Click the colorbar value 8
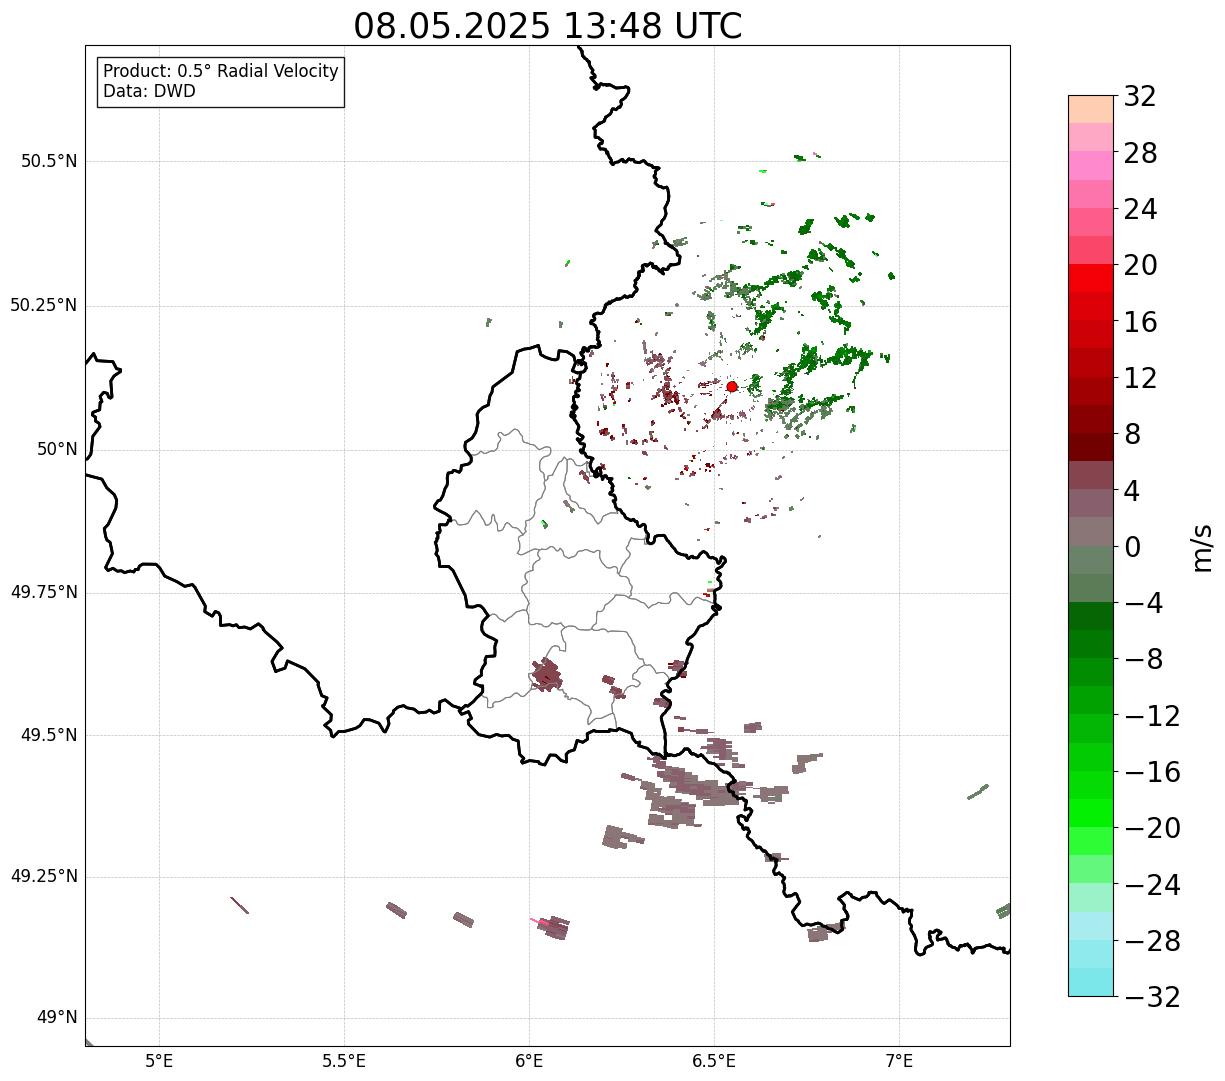This screenshot has height=1081, width=1225. pyautogui.click(x=1132, y=434)
